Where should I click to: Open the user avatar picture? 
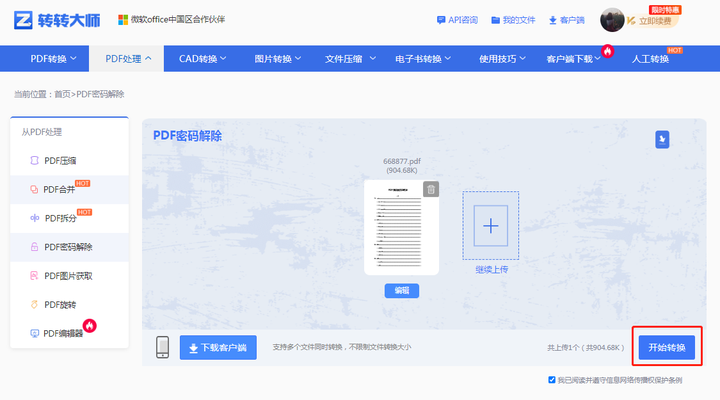click(x=612, y=20)
